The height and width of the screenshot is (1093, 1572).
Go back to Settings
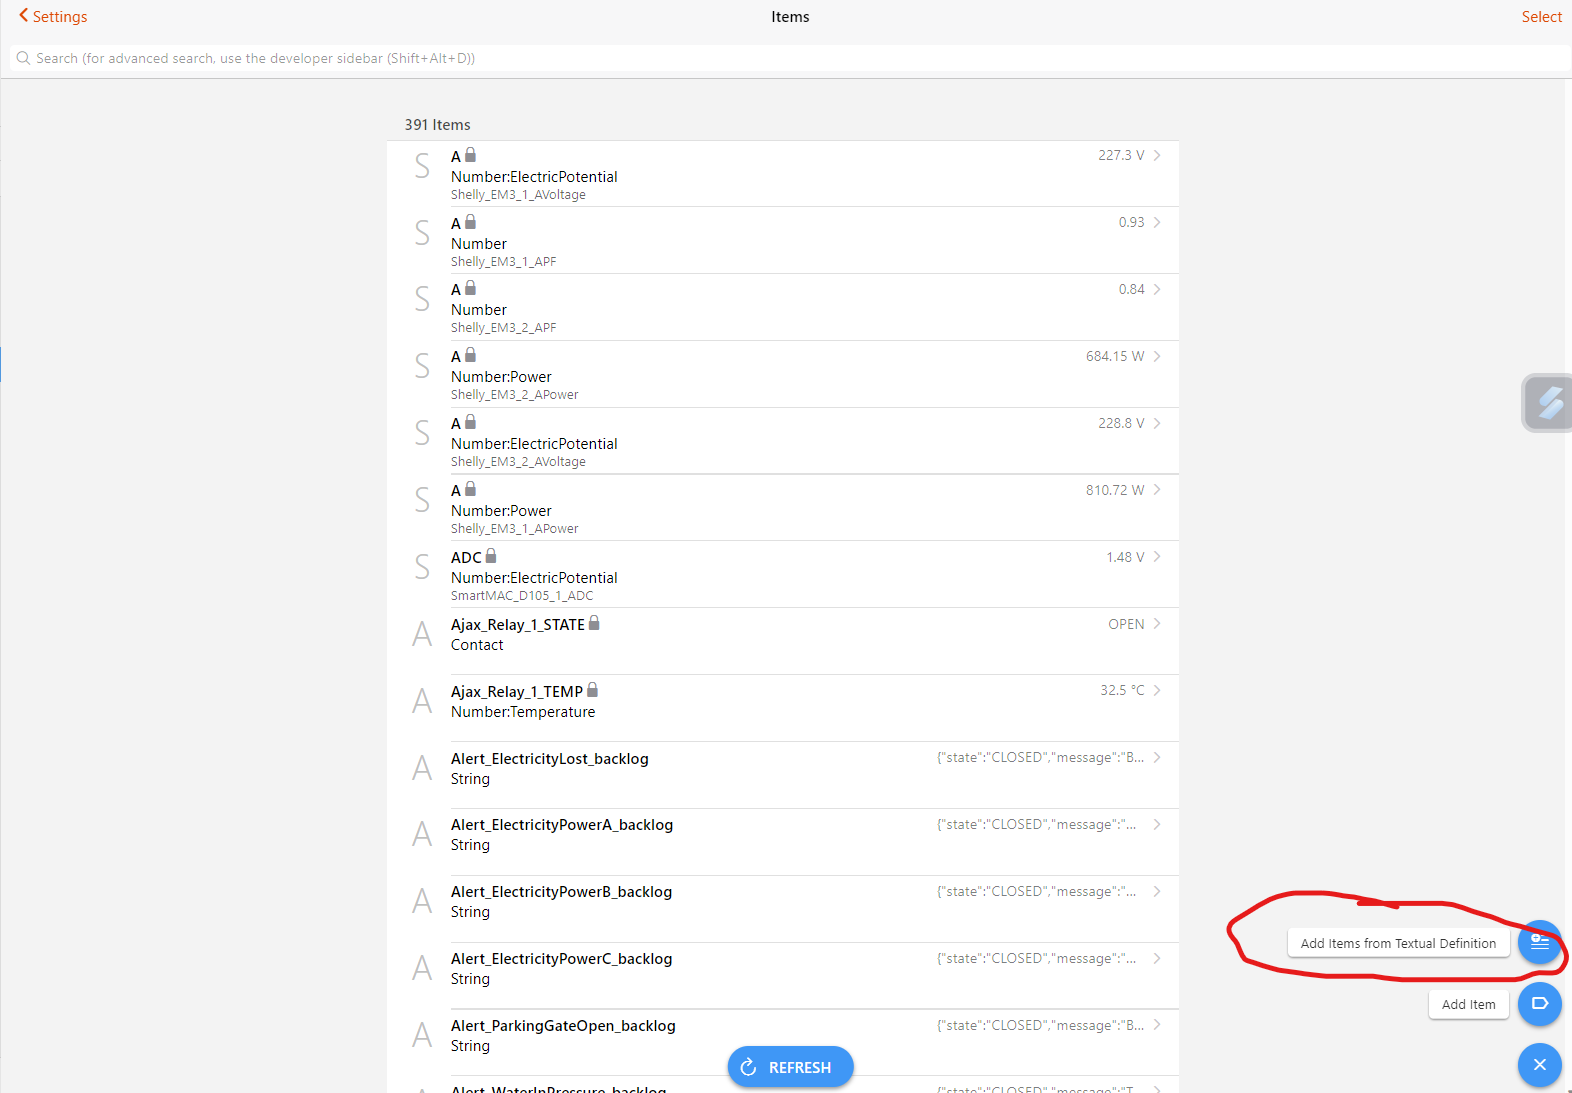[53, 16]
